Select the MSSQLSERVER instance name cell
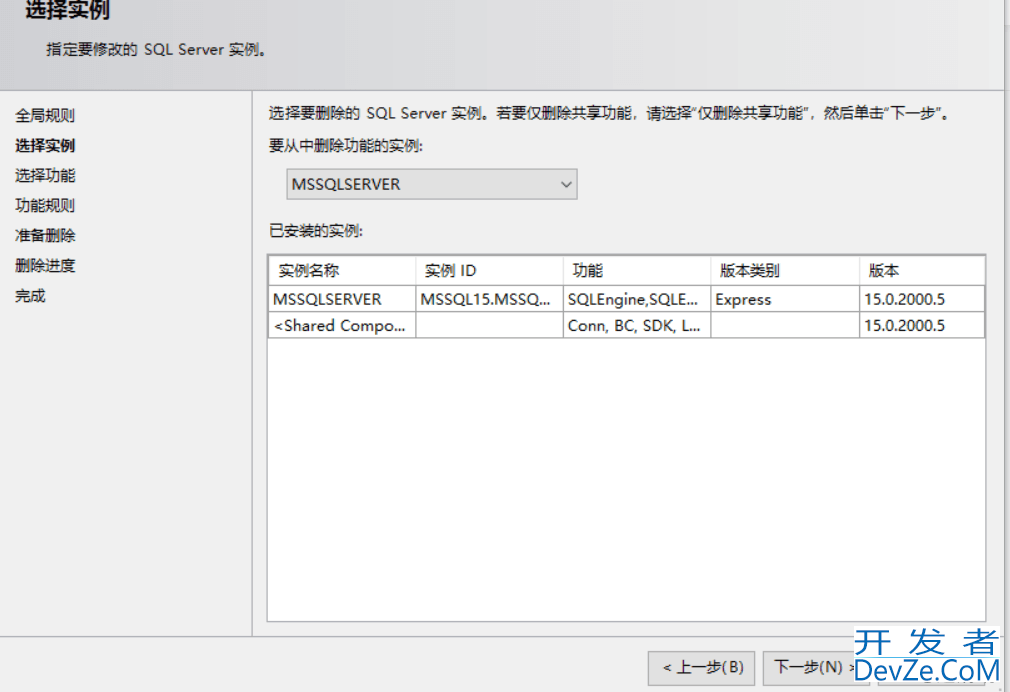1010x692 pixels. (x=342, y=299)
